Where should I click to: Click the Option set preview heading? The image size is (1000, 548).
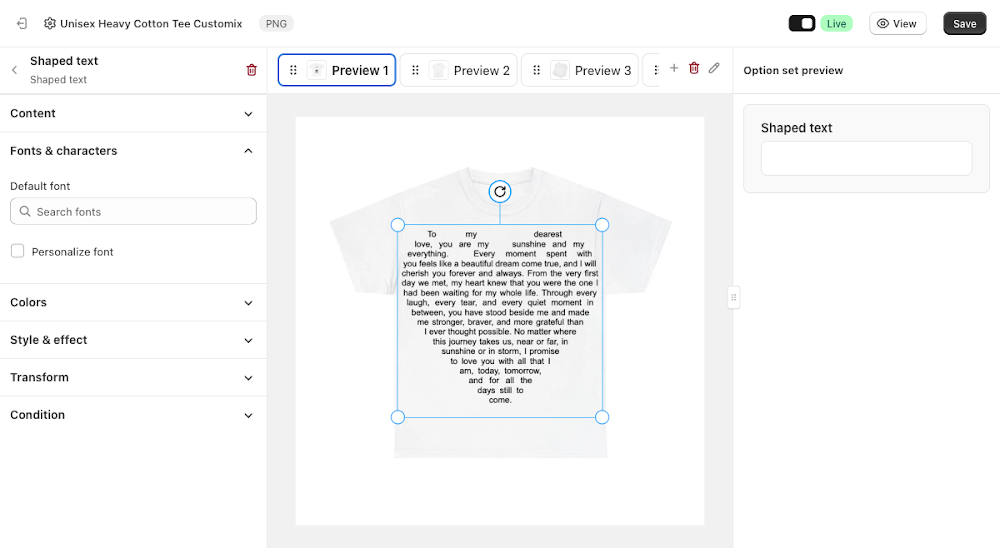(x=793, y=70)
